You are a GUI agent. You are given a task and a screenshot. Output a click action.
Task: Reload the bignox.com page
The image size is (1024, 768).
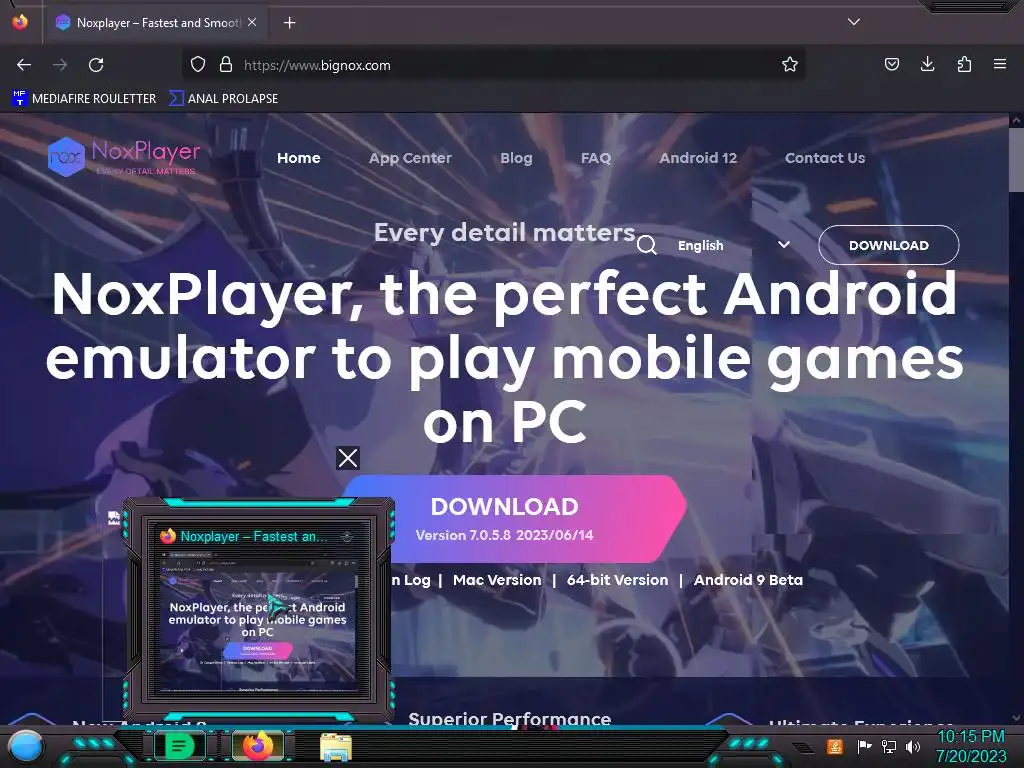pos(96,65)
